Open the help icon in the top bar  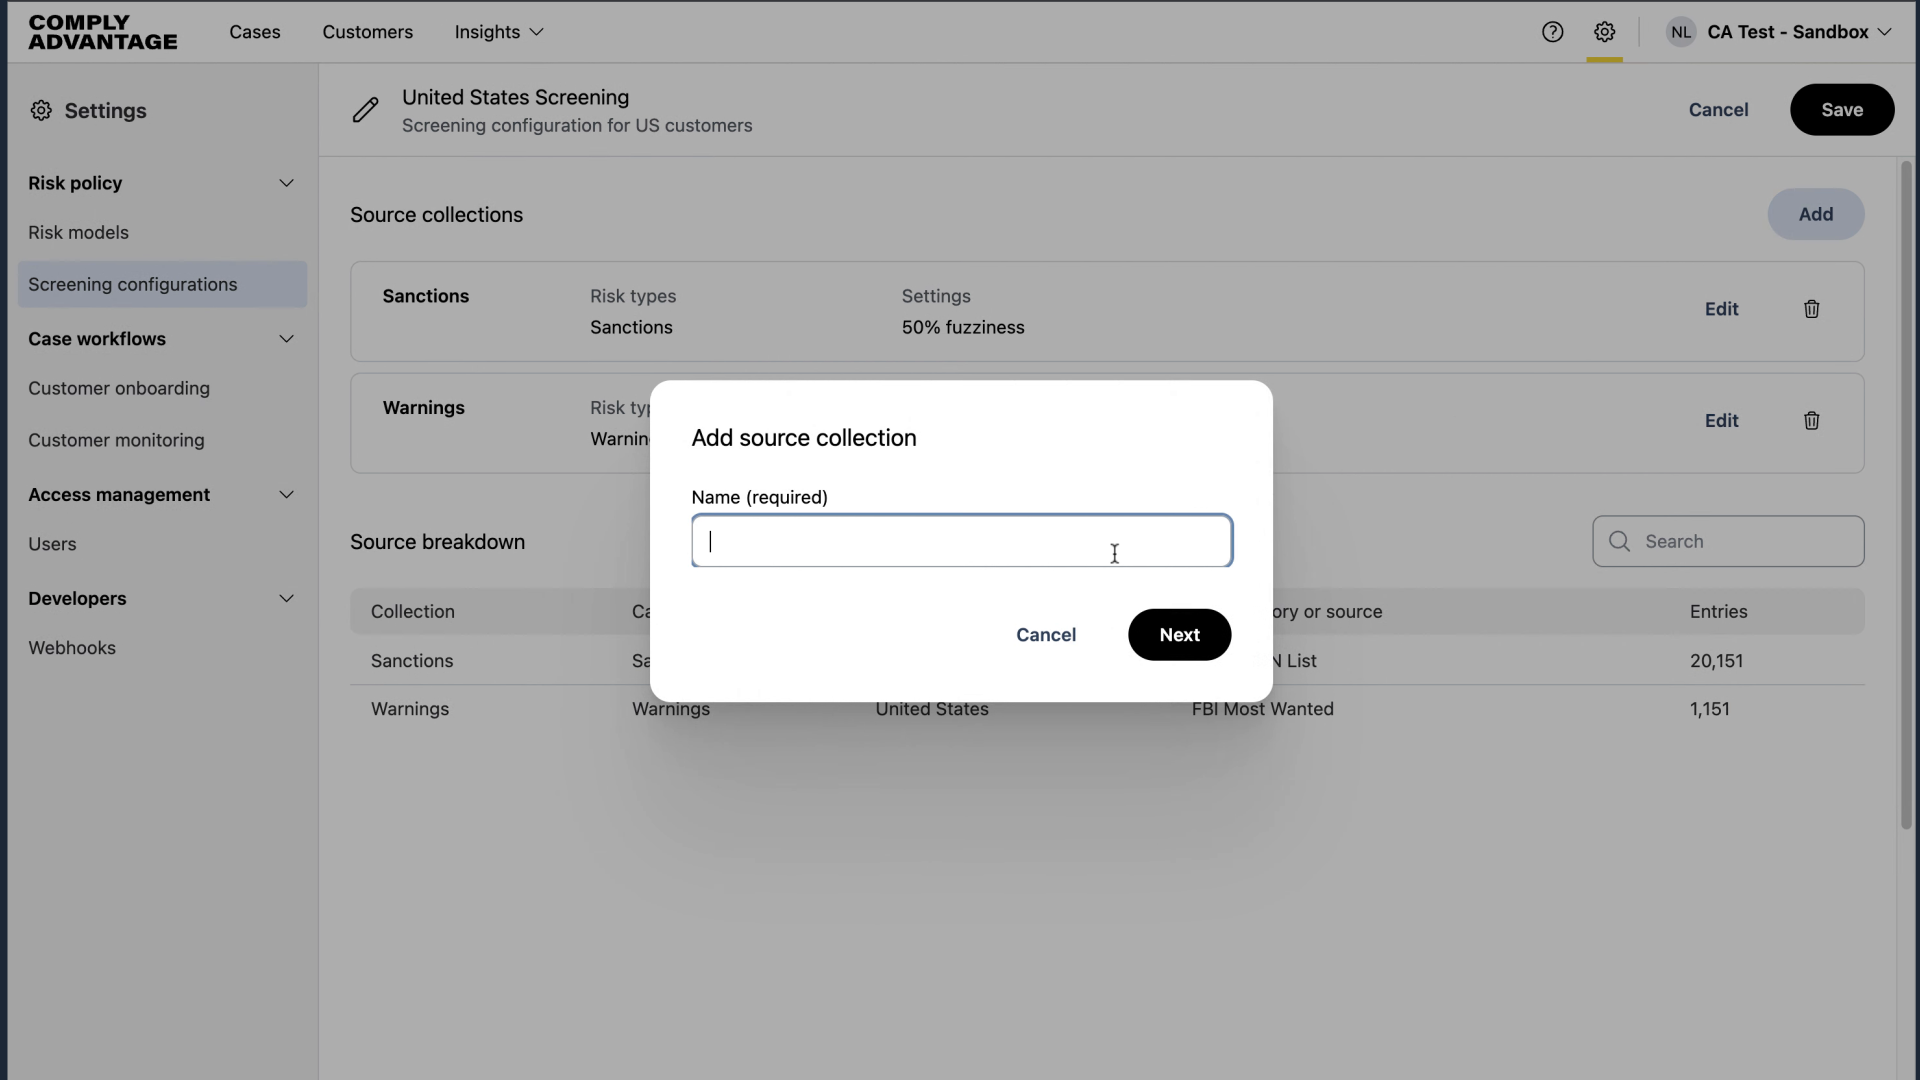(x=1553, y=31)
